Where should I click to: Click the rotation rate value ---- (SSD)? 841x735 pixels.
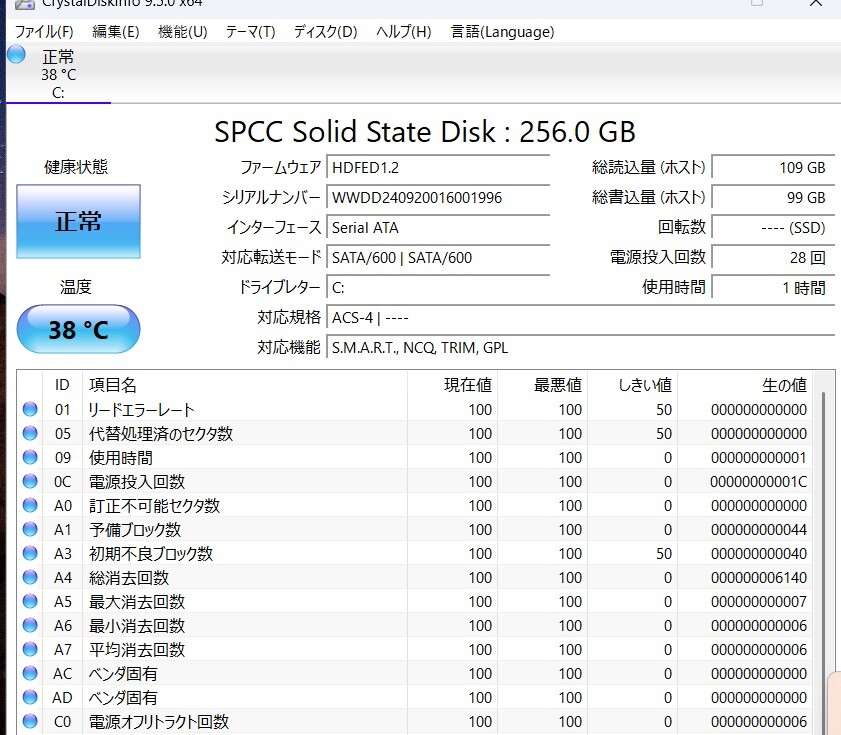point(773,227)
